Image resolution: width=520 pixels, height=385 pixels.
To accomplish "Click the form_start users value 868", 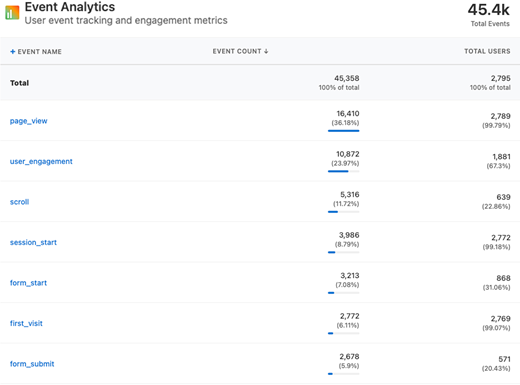I will pos(503,278).
